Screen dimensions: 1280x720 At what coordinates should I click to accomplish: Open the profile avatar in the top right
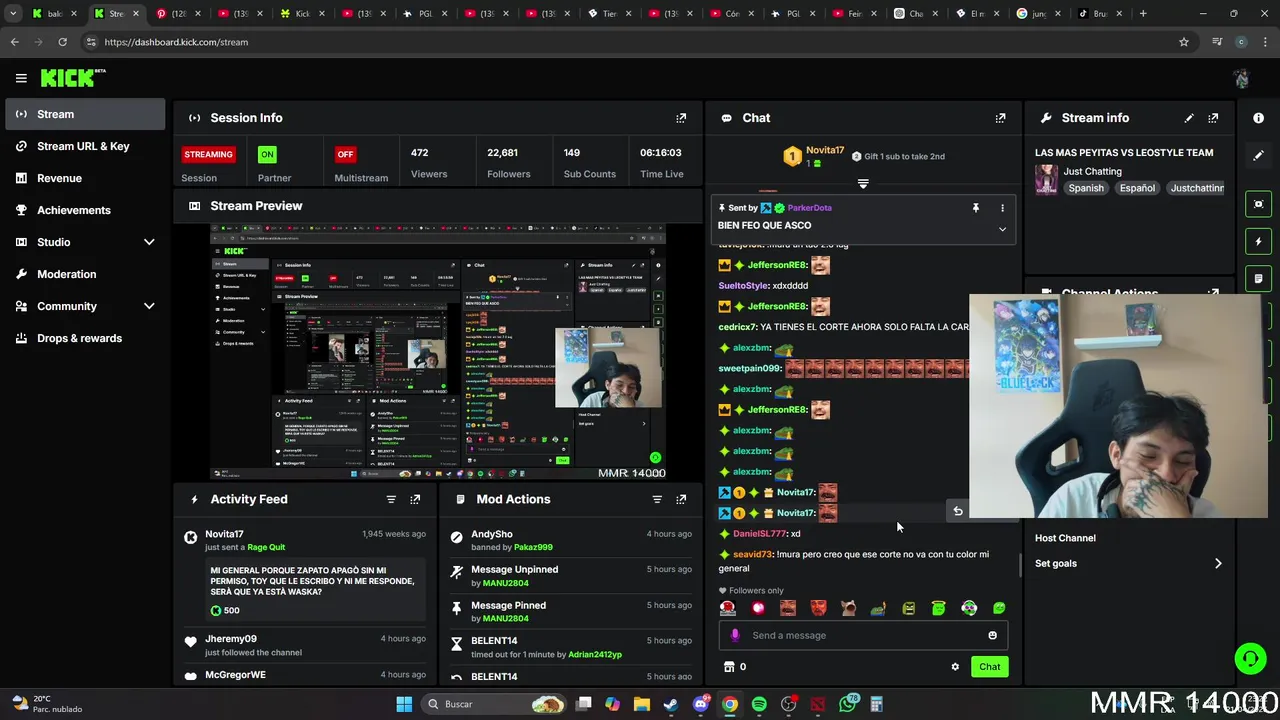click(x=1241, y=78)
